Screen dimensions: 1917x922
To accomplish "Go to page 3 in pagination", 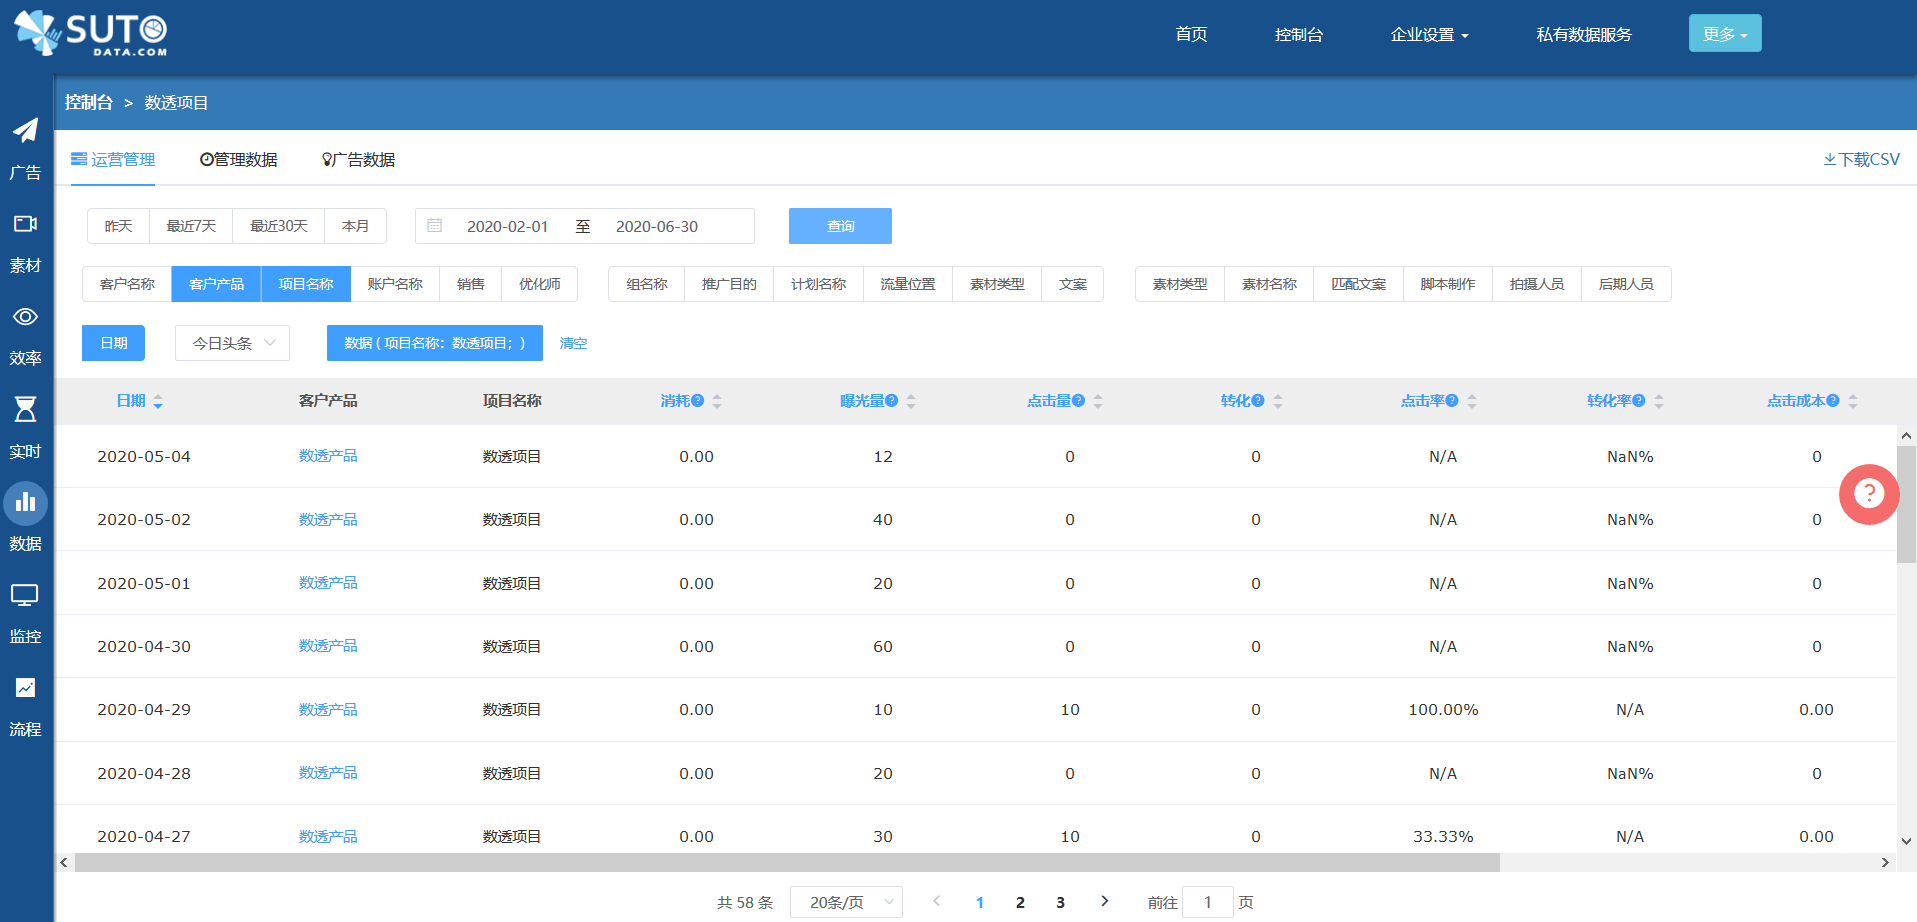I will point(1060,902).
